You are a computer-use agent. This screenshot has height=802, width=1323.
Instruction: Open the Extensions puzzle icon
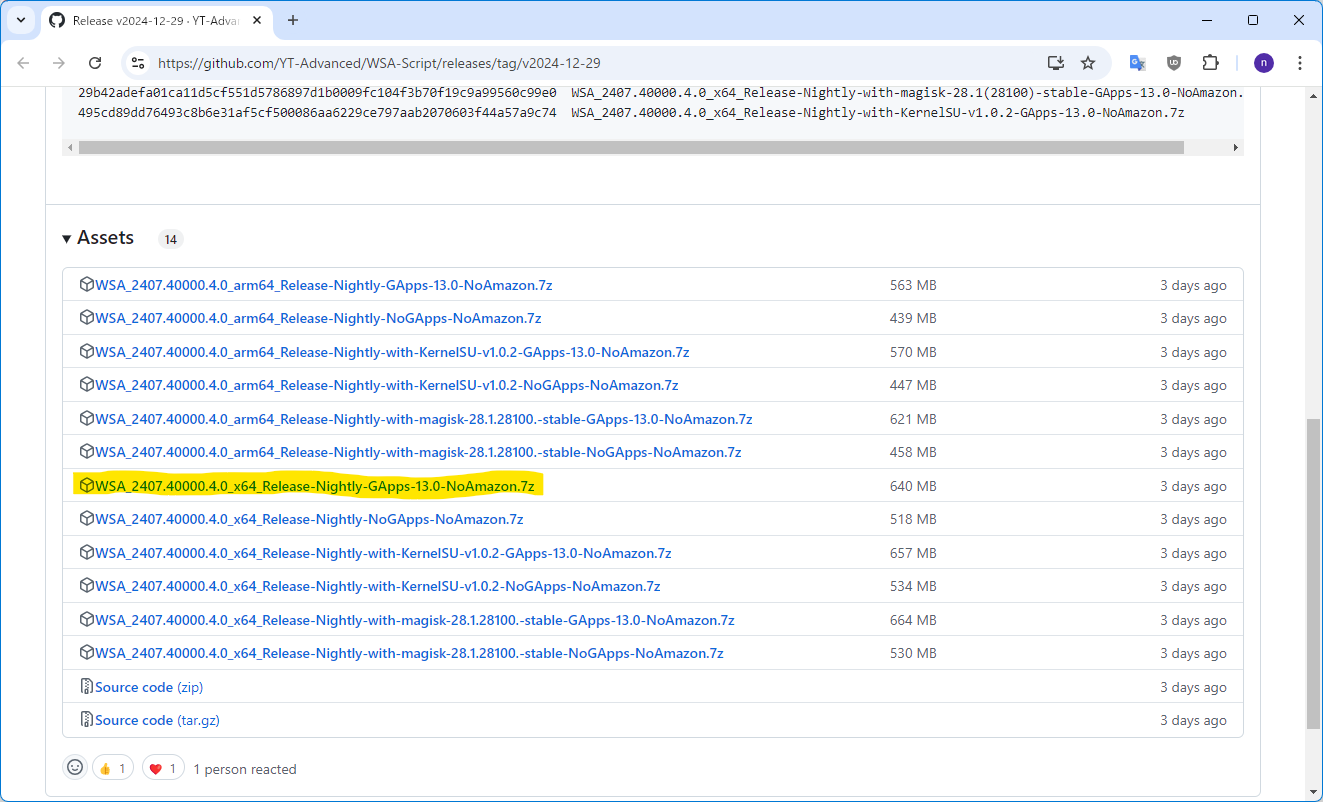pyautogui.click(x=1210, y=63)
